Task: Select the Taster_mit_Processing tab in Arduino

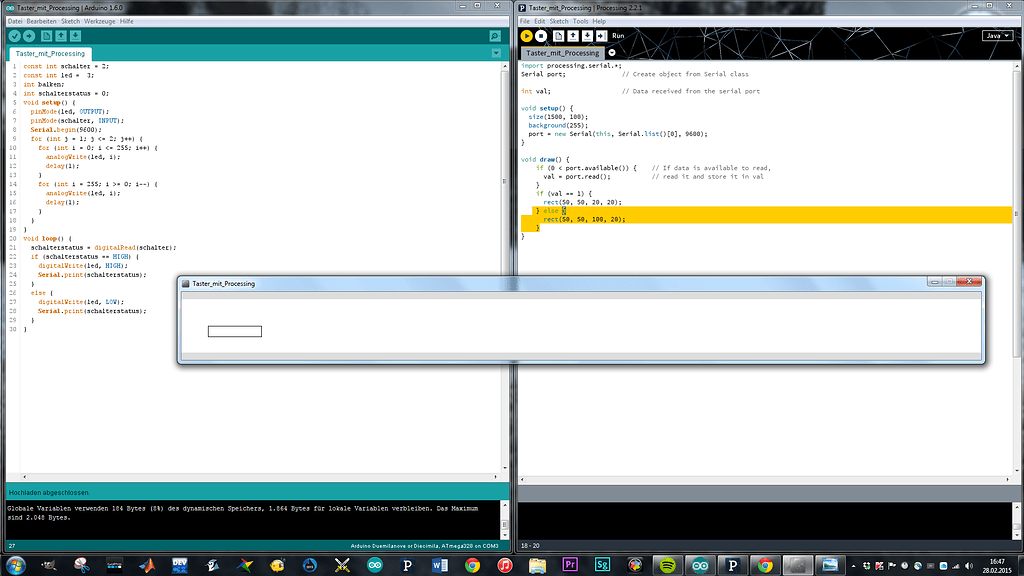Action: click(50, 54)
